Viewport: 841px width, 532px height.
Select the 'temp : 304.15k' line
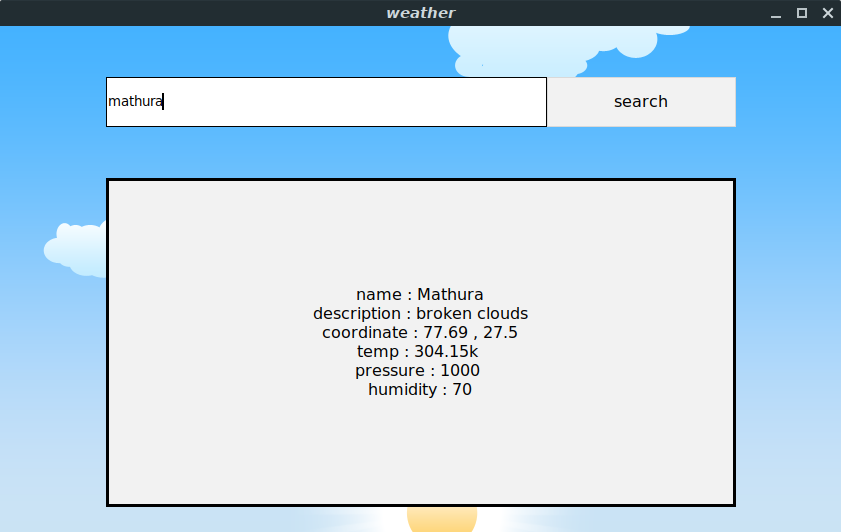point(417,352)
